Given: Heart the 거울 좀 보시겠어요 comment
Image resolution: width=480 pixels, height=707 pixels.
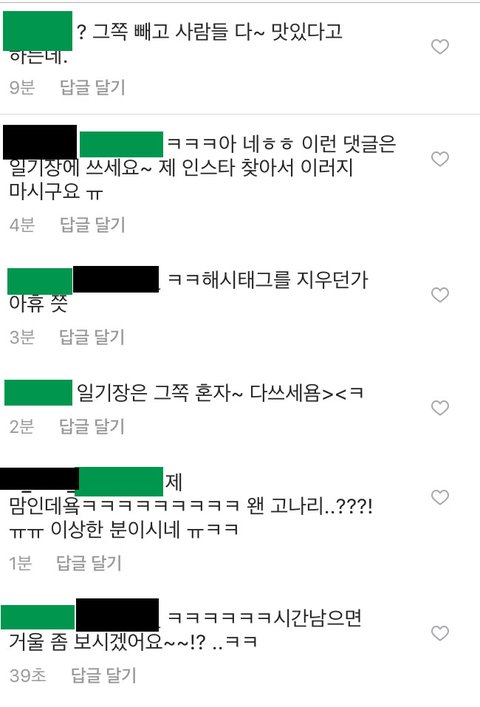Looking at the screenshot, I should 440,633.
